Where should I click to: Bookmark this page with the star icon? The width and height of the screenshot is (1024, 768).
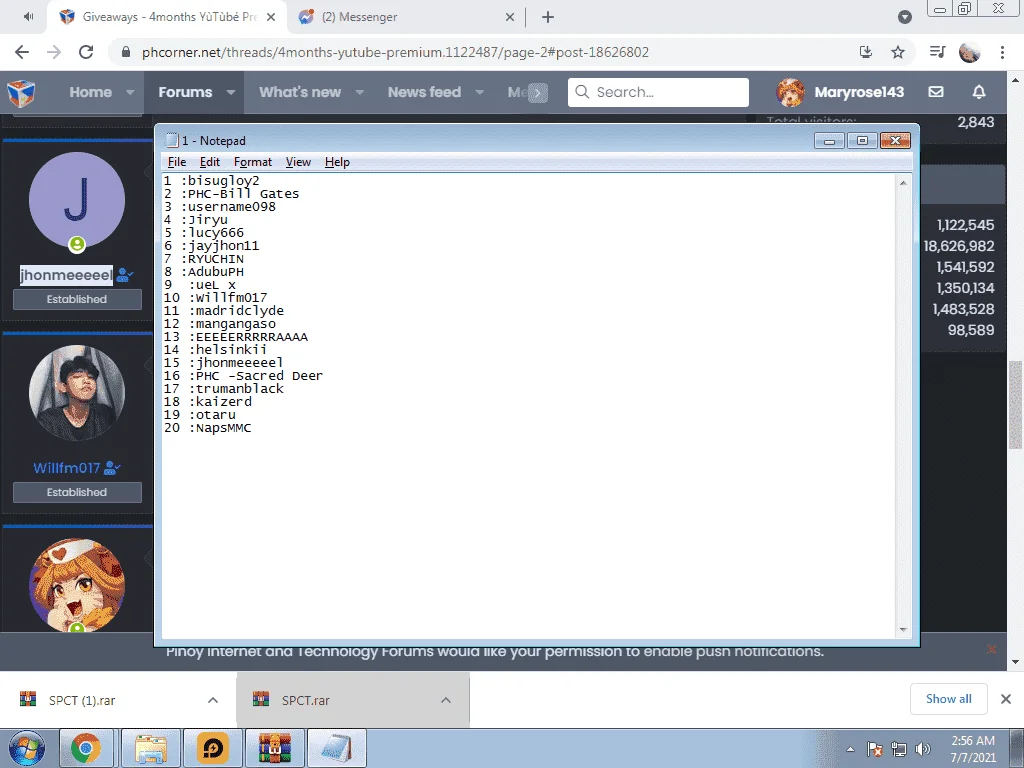click(898, 52)
